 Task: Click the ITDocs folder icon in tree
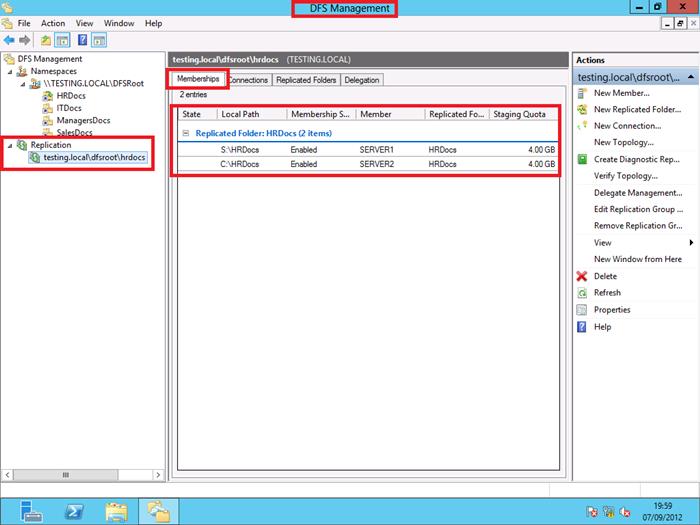coord(48,108)
